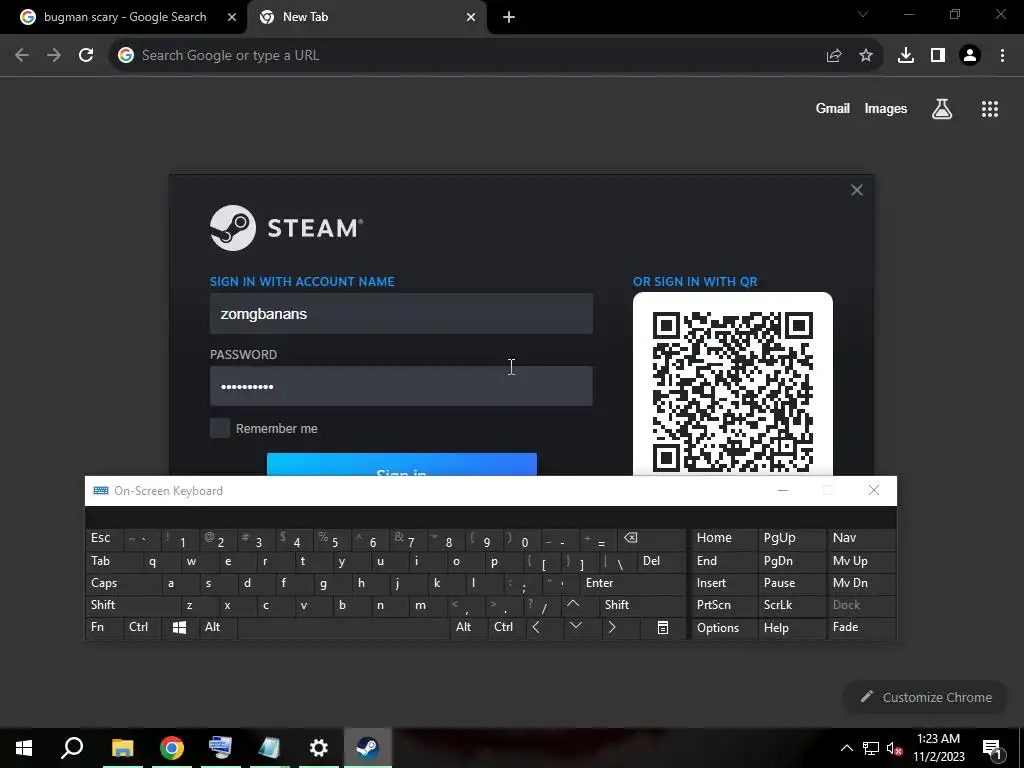Focus the Steam password field
This screenshot has width=1024, height=768.
(402, 387)
